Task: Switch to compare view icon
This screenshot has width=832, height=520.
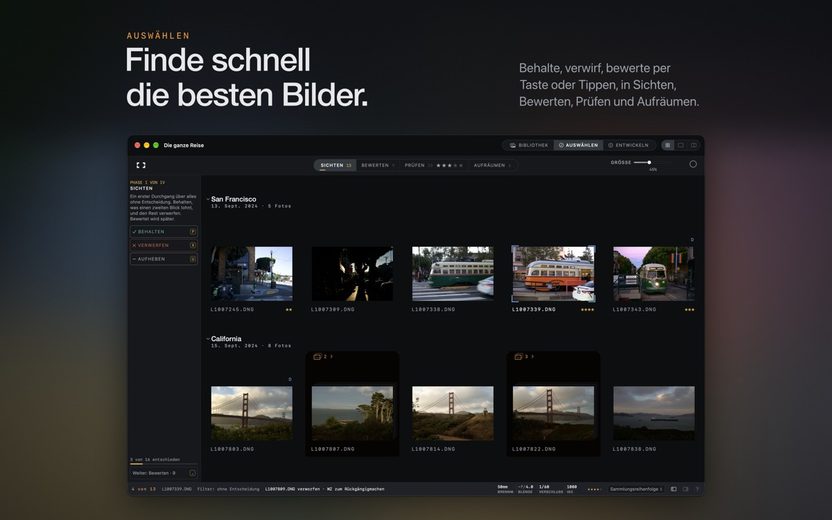Action: click(x=693, y=145)
